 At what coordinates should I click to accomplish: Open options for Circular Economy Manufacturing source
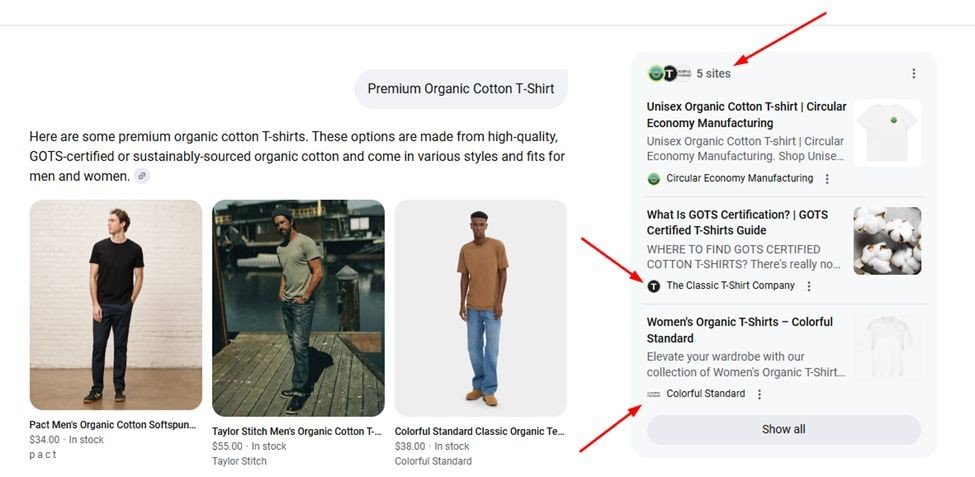[x=827, y=179]
